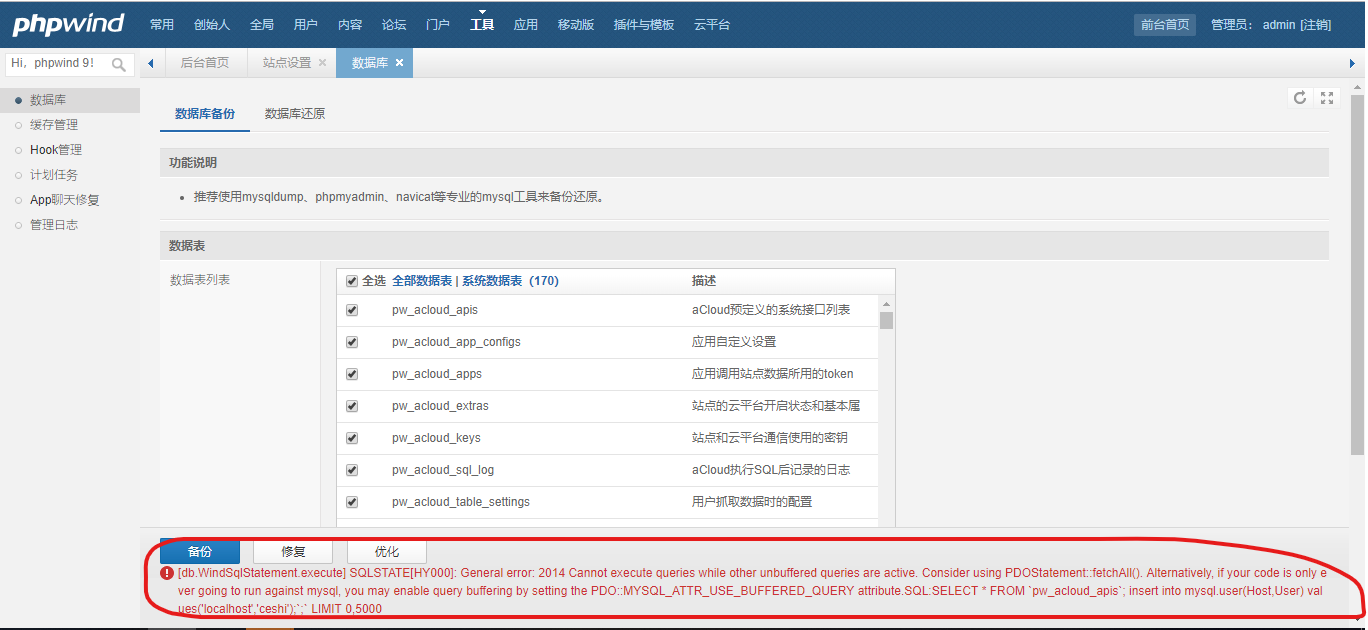Click the 优化 optimize button

pyautogui.click(x=386, y=551)
